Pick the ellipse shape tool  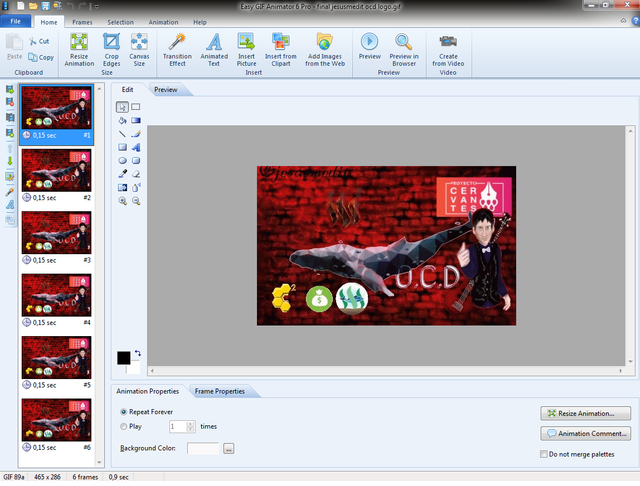pos(122,160)
